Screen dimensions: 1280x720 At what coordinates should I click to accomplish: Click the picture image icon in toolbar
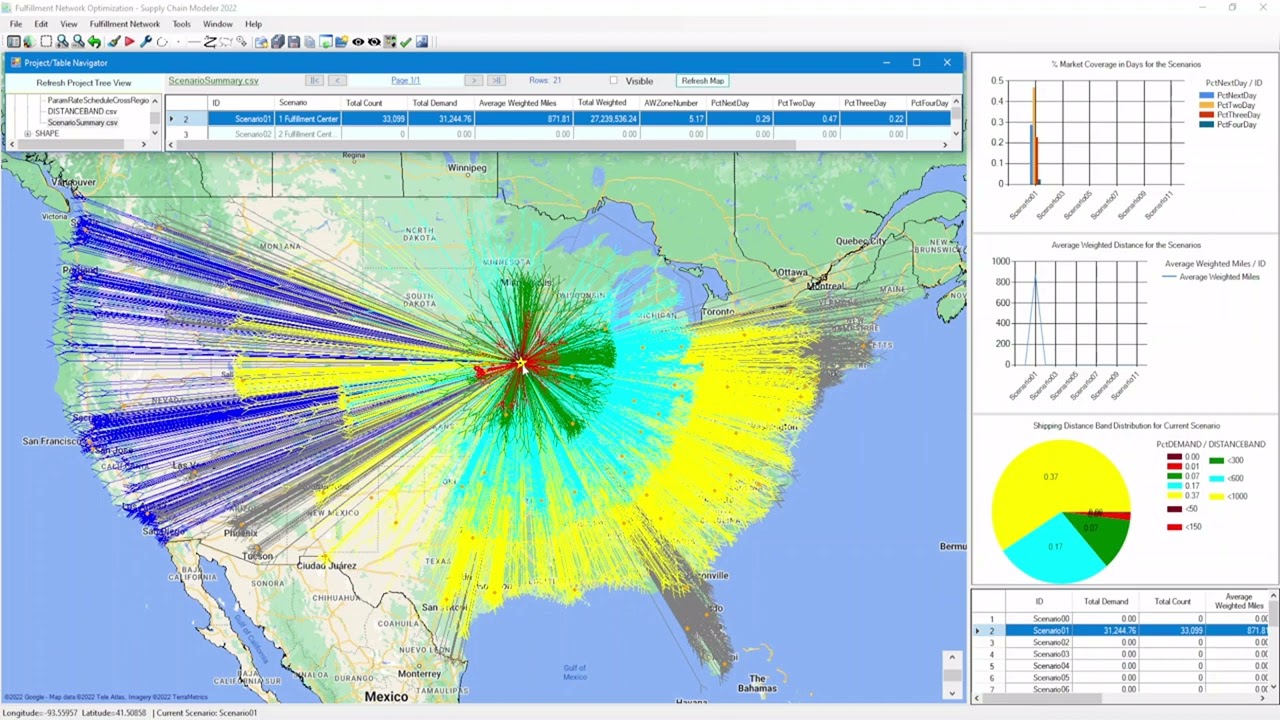tap(422, 42)
